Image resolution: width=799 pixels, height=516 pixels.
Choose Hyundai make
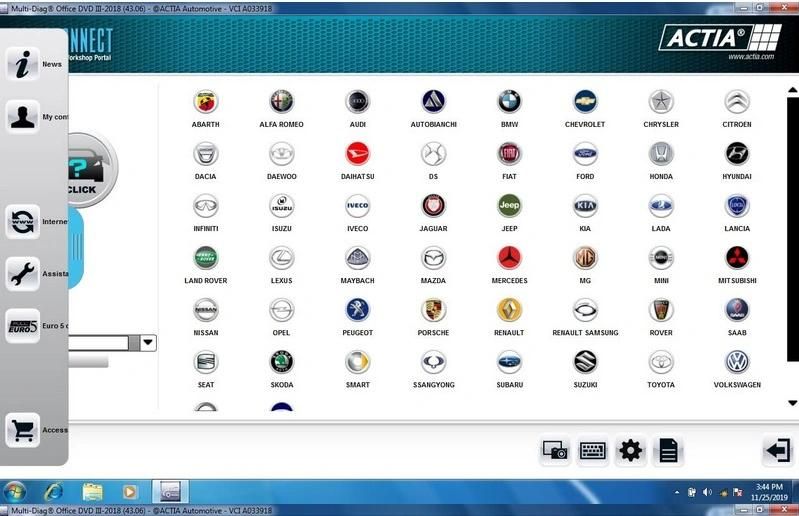pos(737,154)
